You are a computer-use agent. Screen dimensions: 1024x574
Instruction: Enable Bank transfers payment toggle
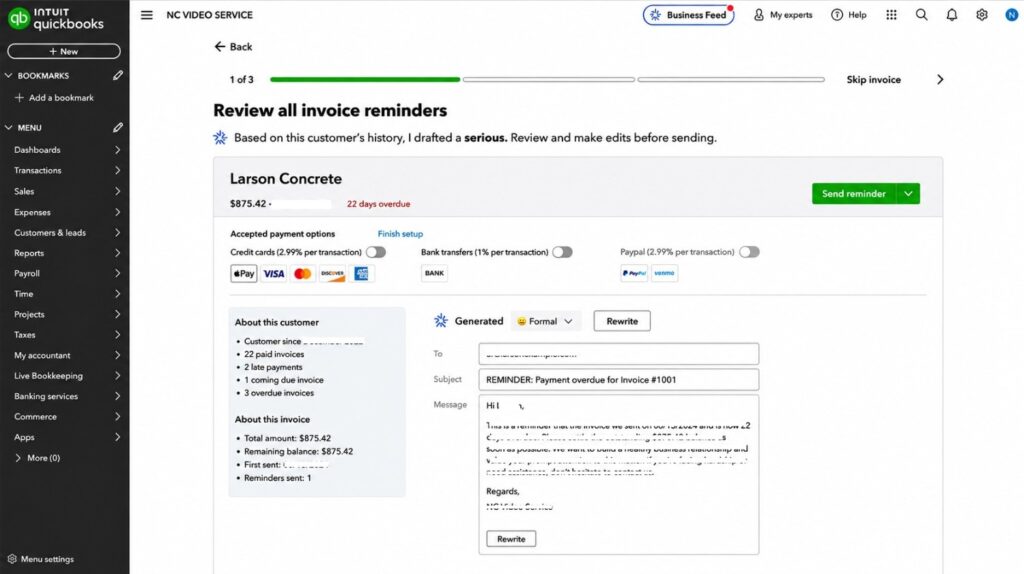tap(562, 252)
